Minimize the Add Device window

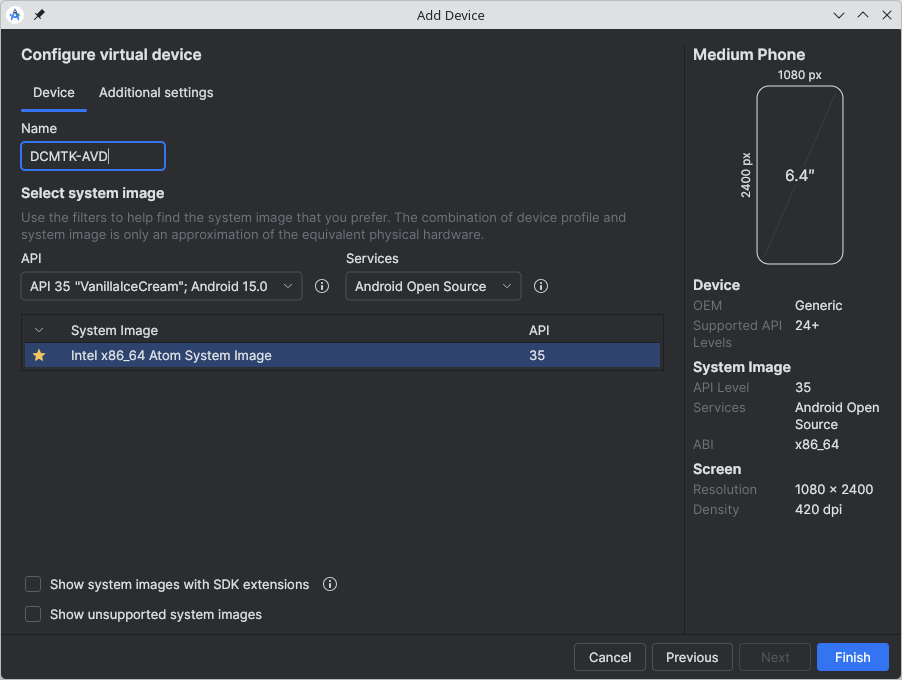[839, 15]
